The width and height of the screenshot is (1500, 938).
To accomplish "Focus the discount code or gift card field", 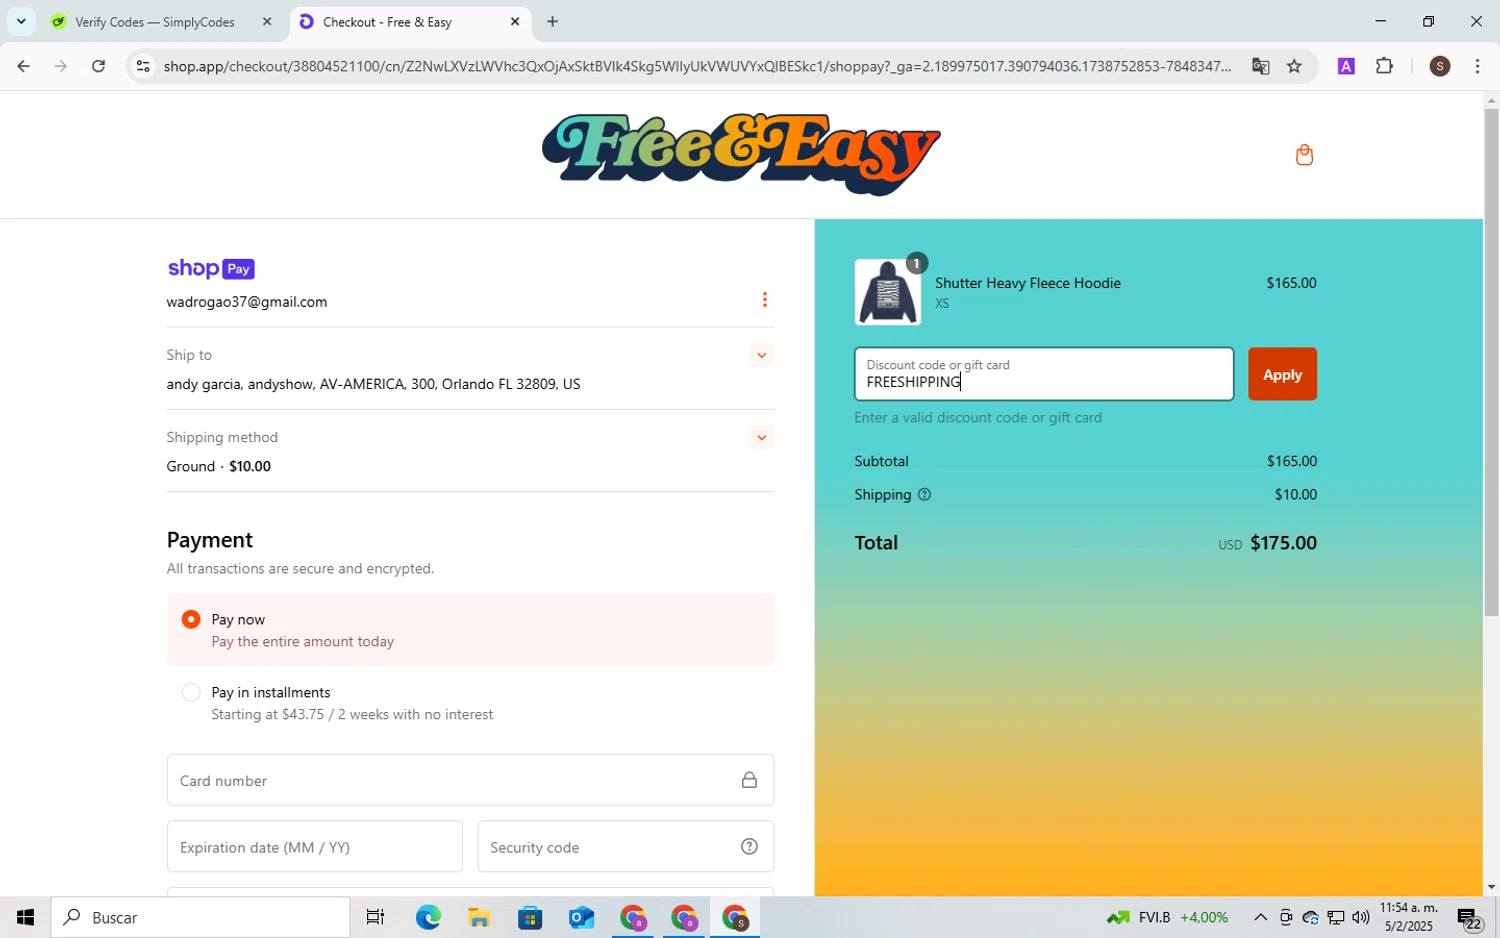I will [x=1044, y=374].
